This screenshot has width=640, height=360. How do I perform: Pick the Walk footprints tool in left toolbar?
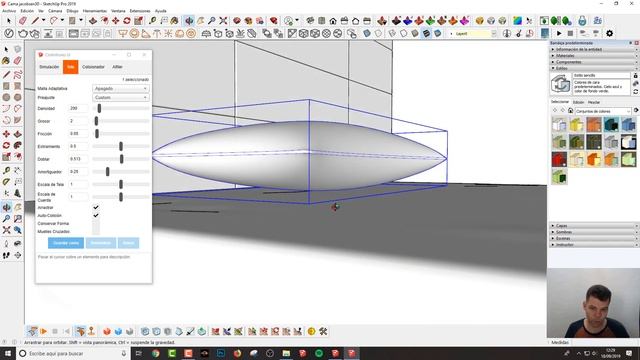click(6, 255)
